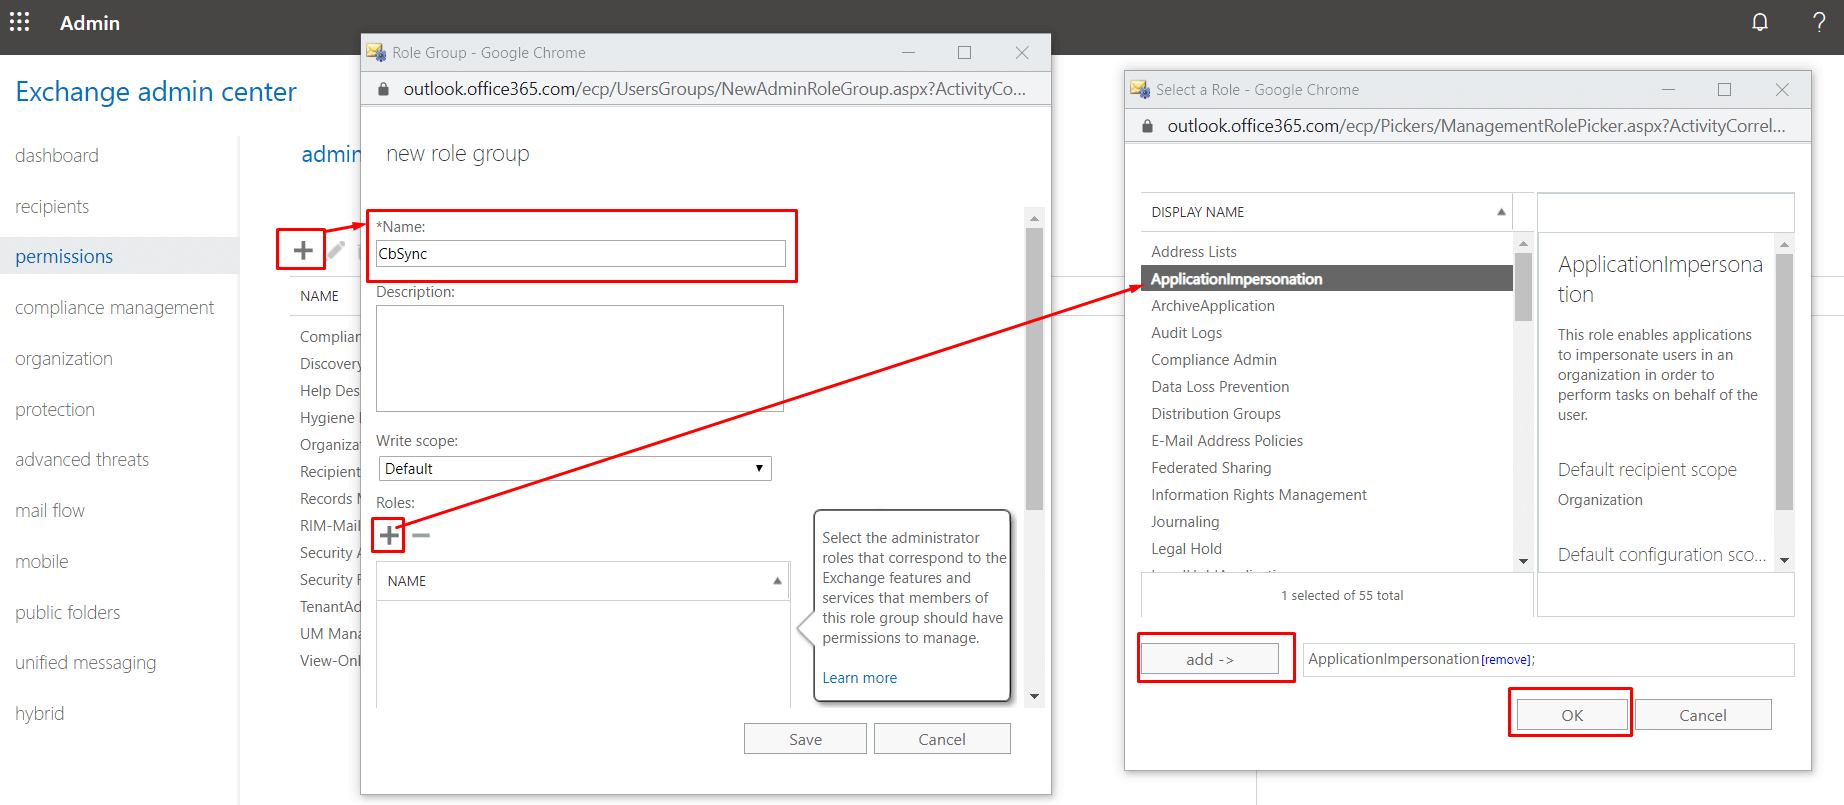The width and height of the screenshot is (1844, 805).
Task: Click the lock icon in Select a Role address bar
Action: pos(1147,126)
